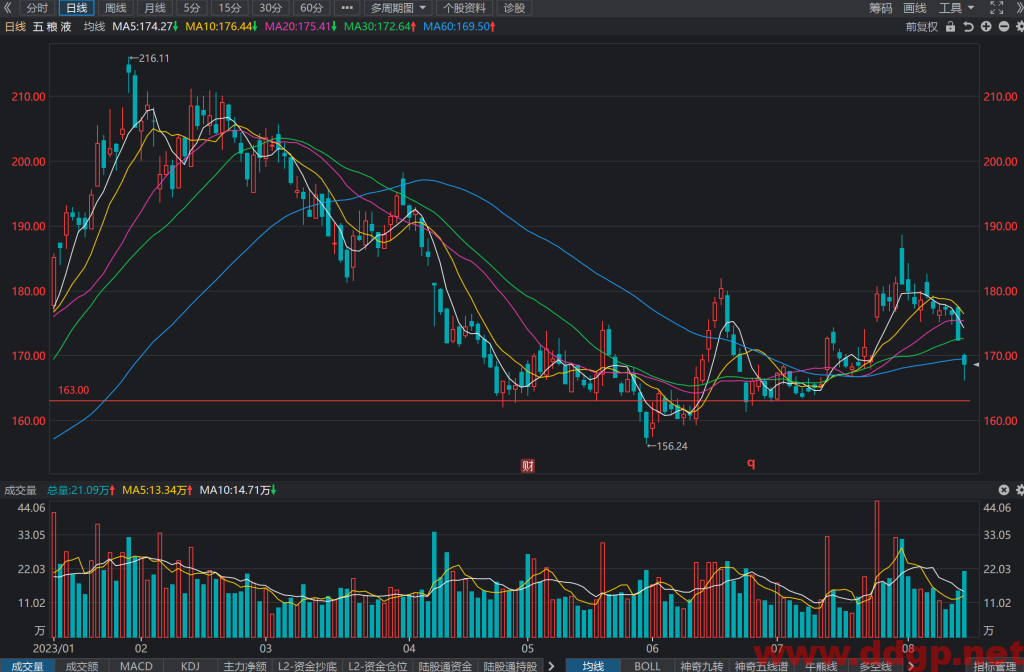The height and width of the screenshot is (672, 1024).
Task: Click the 均线 label in header
Action: 94,27
